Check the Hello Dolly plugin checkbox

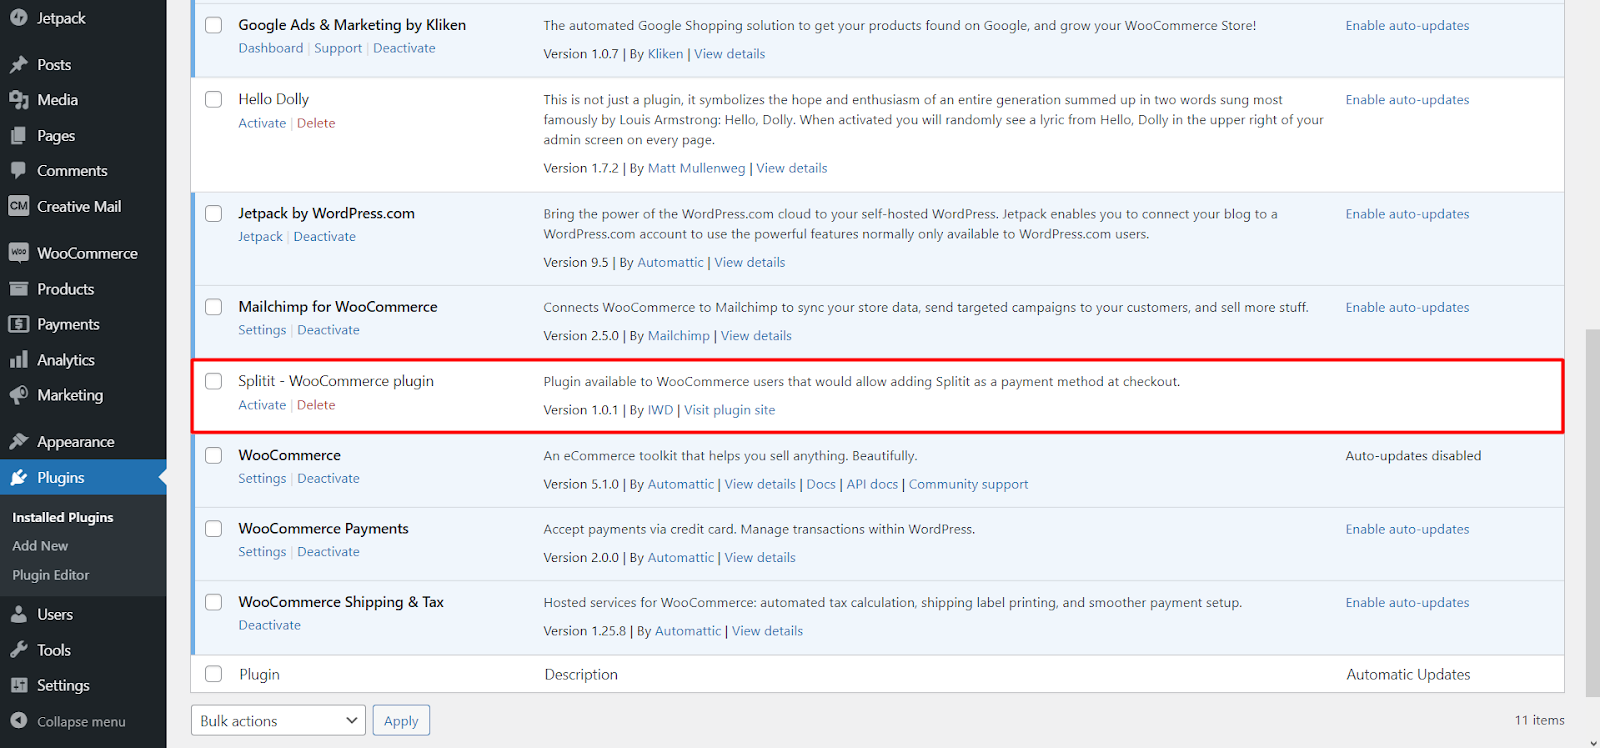pyautogui.click(x=214, y=99)
